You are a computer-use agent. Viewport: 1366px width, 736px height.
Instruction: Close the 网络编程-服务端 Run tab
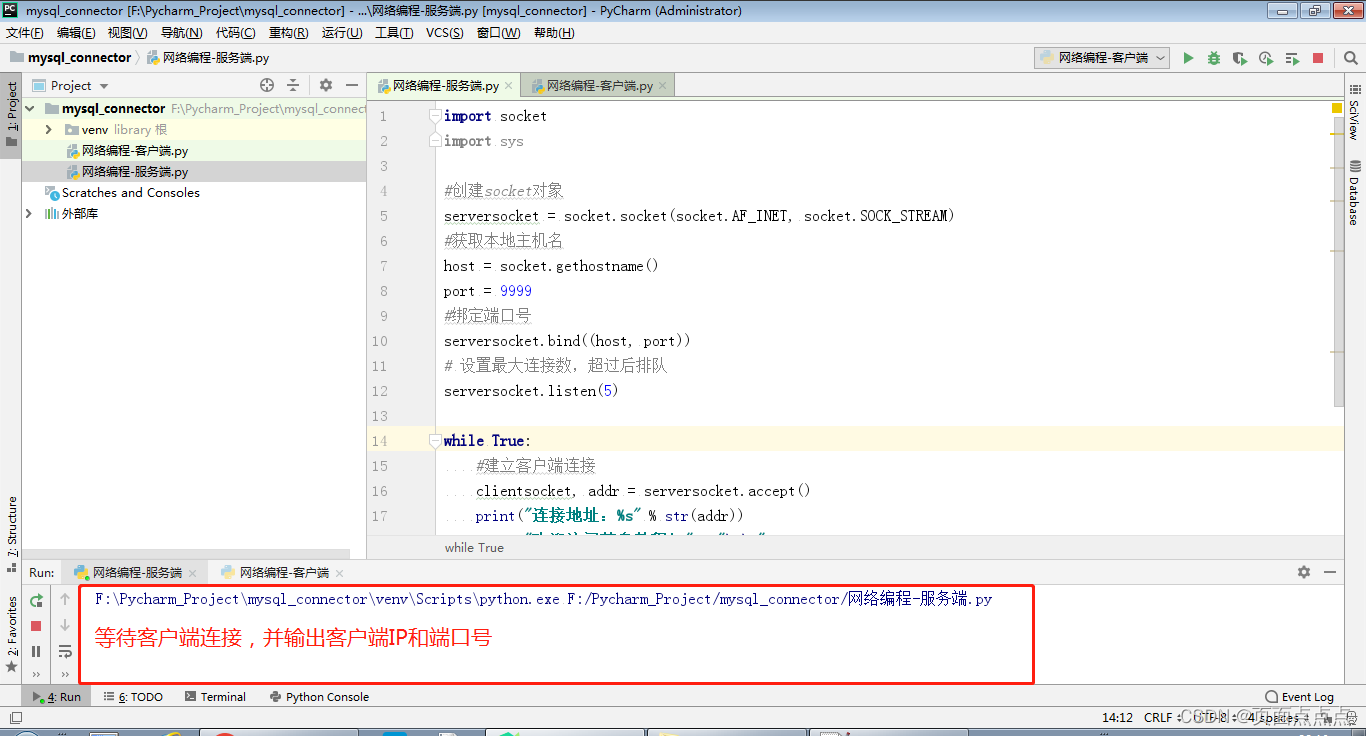(x=193, y=573)
